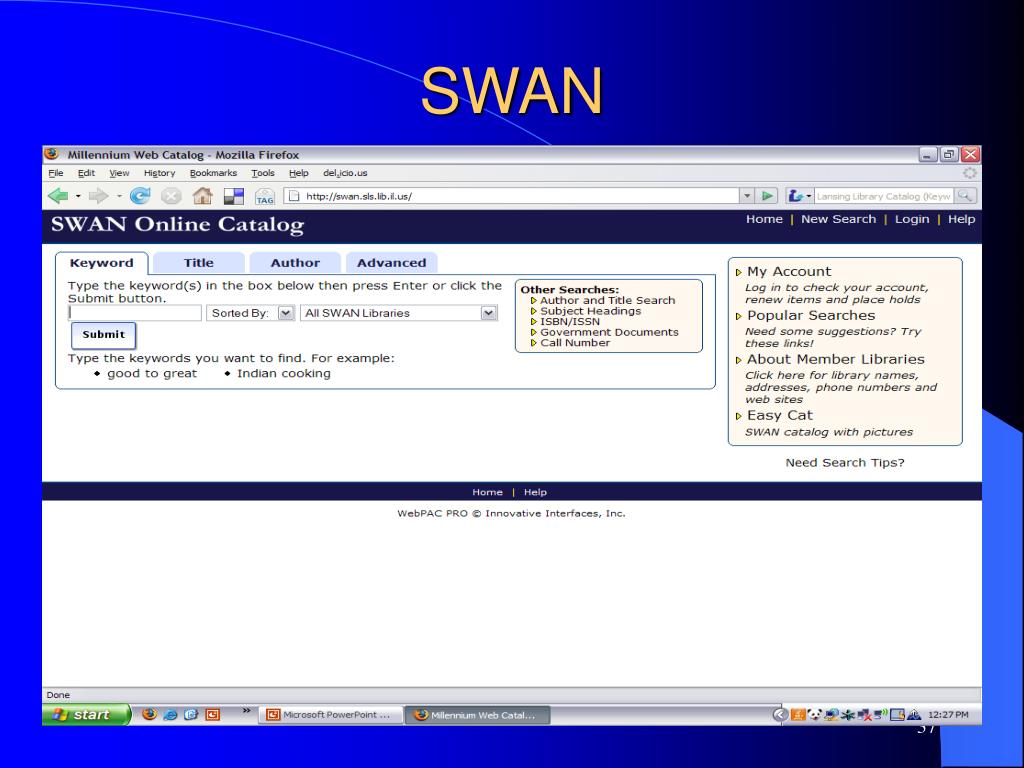Click Home link in the catalog header
The image size is (1024, 768).
click(x=764, y=219)
